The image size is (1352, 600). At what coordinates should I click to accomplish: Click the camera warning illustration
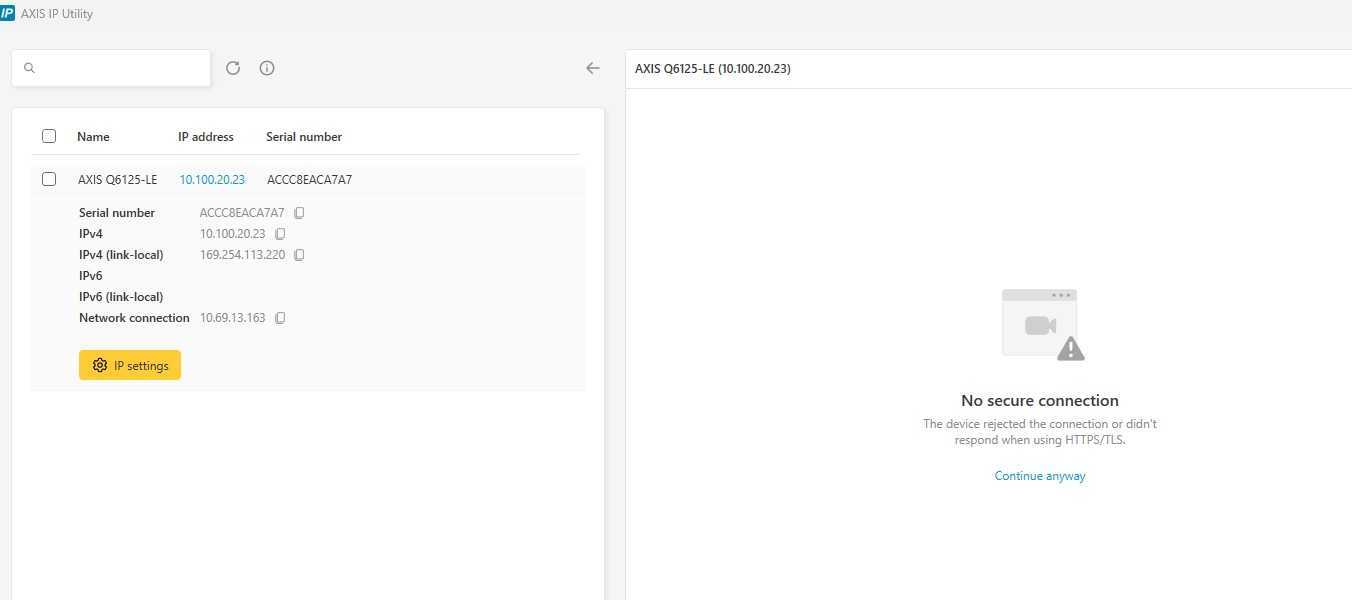1042,324
